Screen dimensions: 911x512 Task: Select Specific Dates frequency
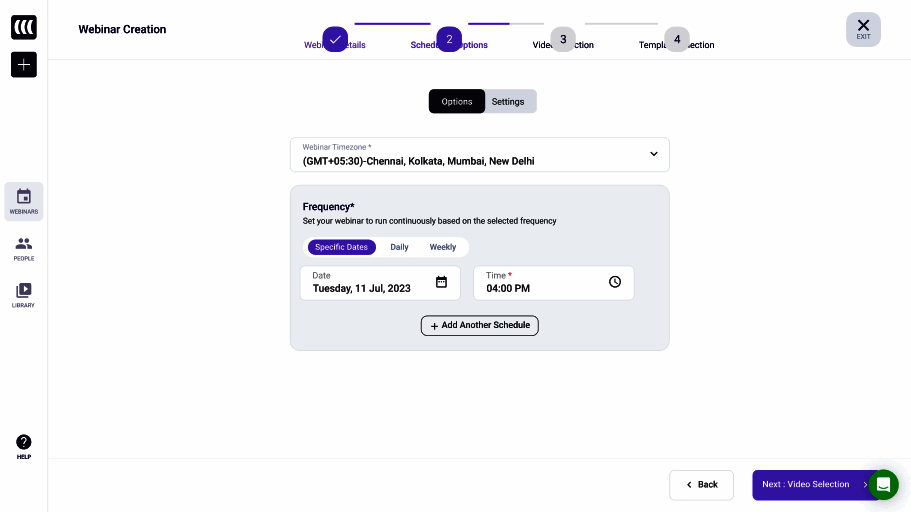pyautogui.click(x=342, y=247)
